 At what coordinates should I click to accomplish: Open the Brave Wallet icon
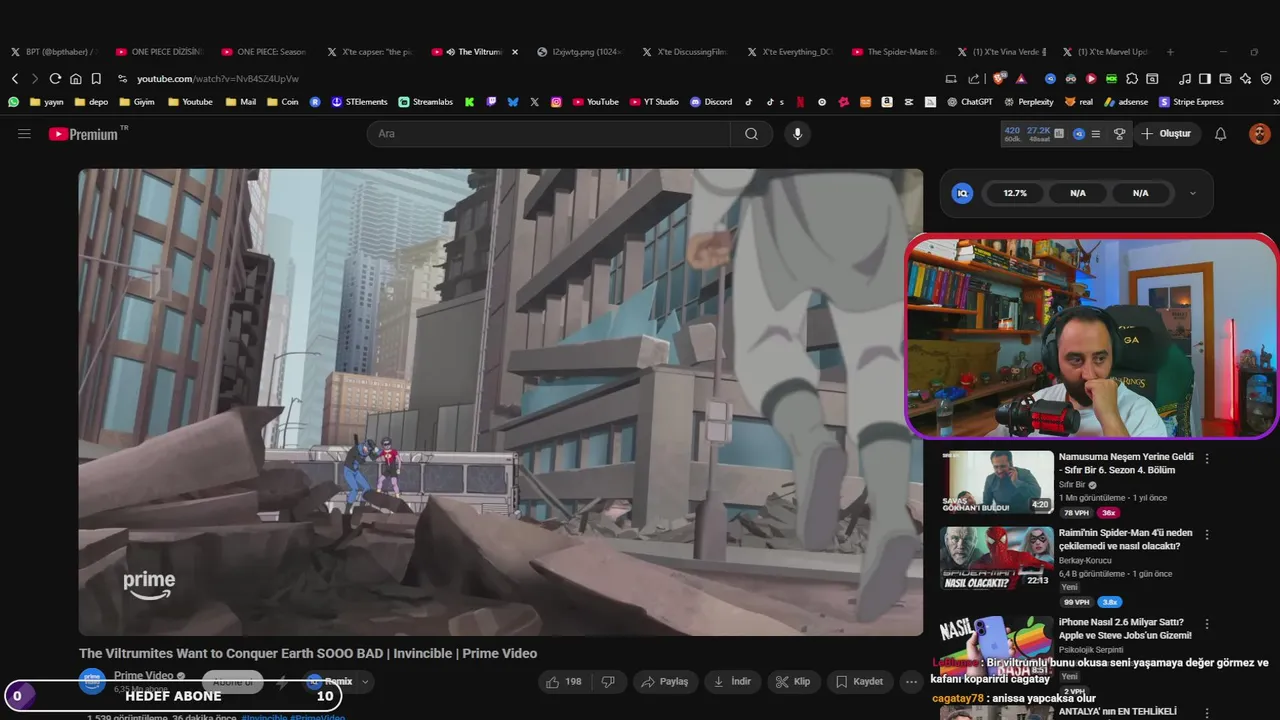click(x=1225, y=78)
